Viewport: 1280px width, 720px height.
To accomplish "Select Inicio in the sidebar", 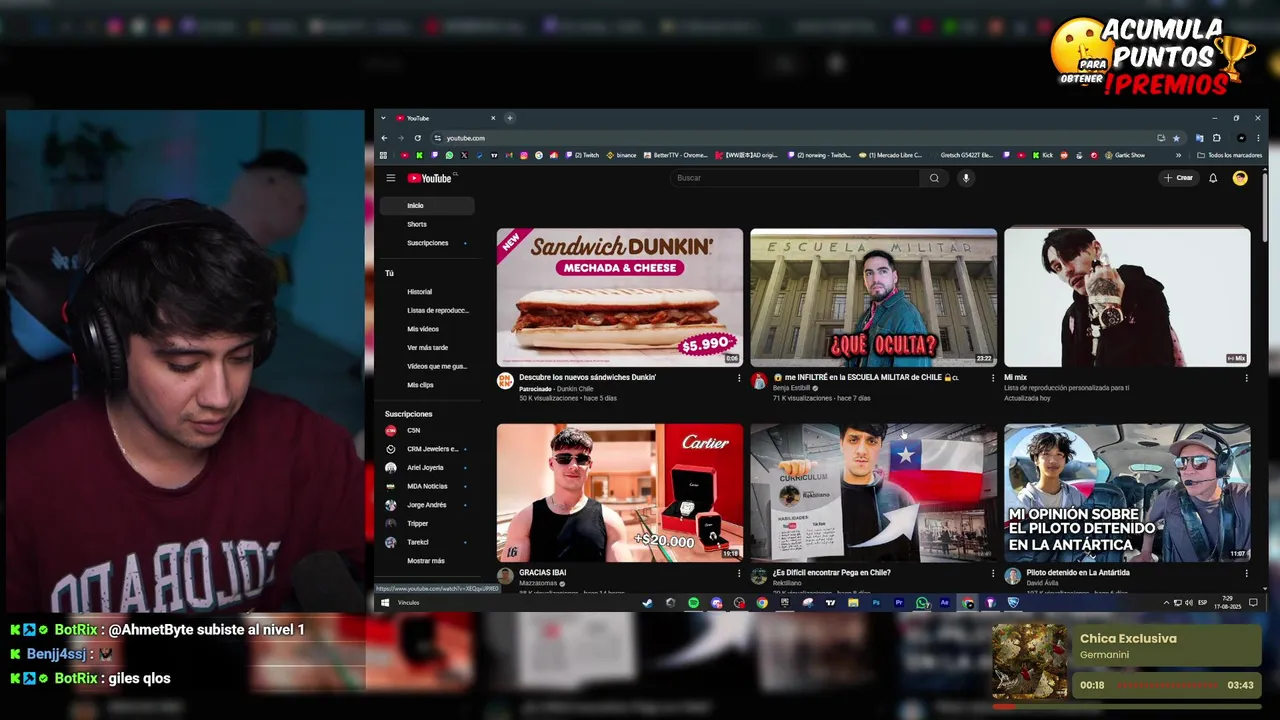I will tap(427, 206).
